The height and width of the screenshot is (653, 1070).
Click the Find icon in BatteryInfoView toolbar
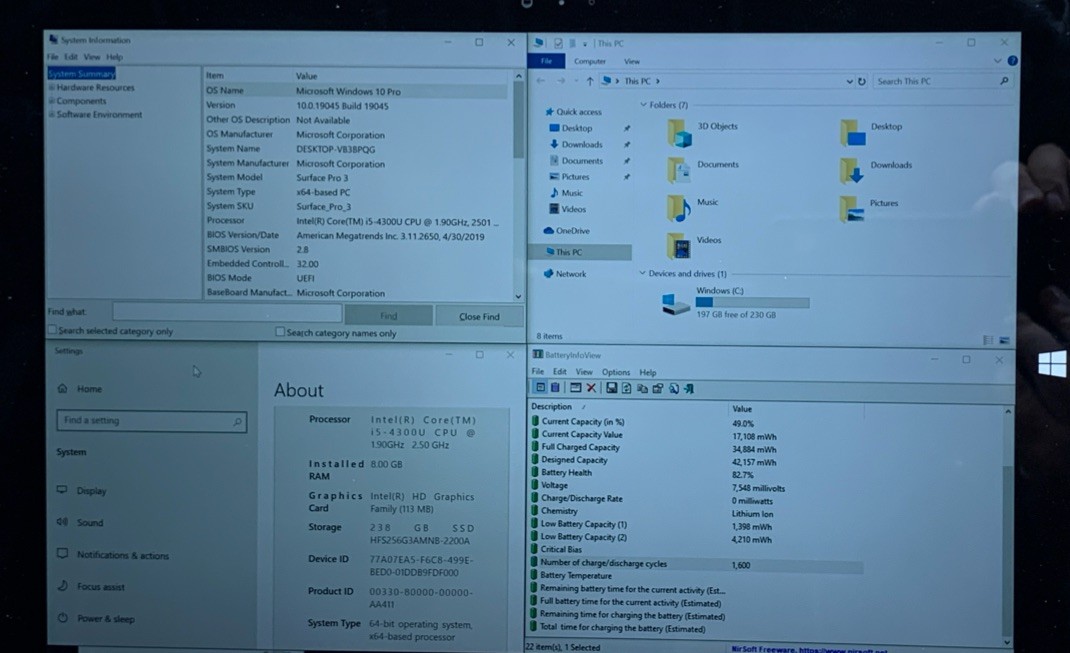[674, 388]
